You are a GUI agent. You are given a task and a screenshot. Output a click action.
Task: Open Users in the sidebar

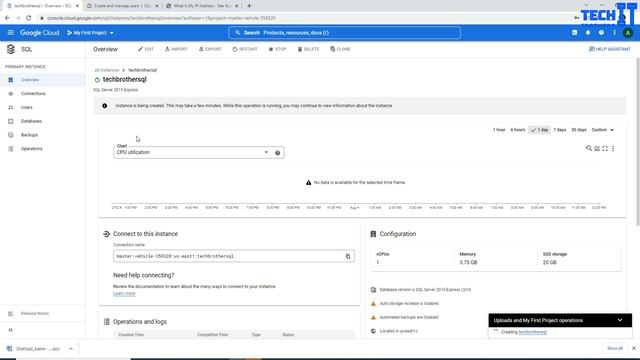42,107
